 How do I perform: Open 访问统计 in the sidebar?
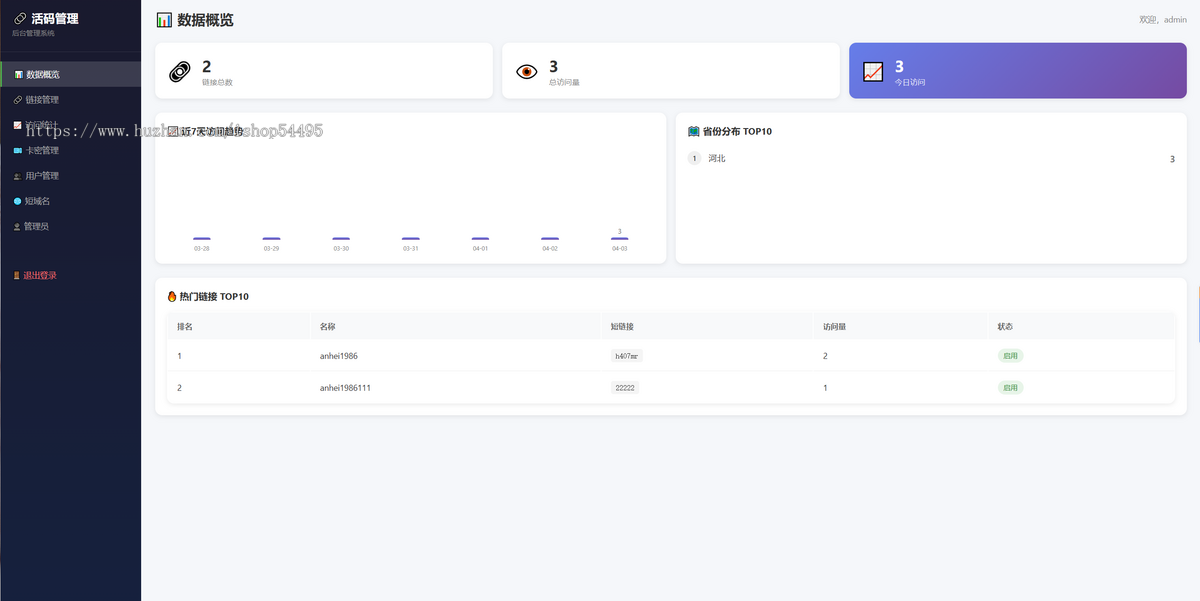pos(70,125)
